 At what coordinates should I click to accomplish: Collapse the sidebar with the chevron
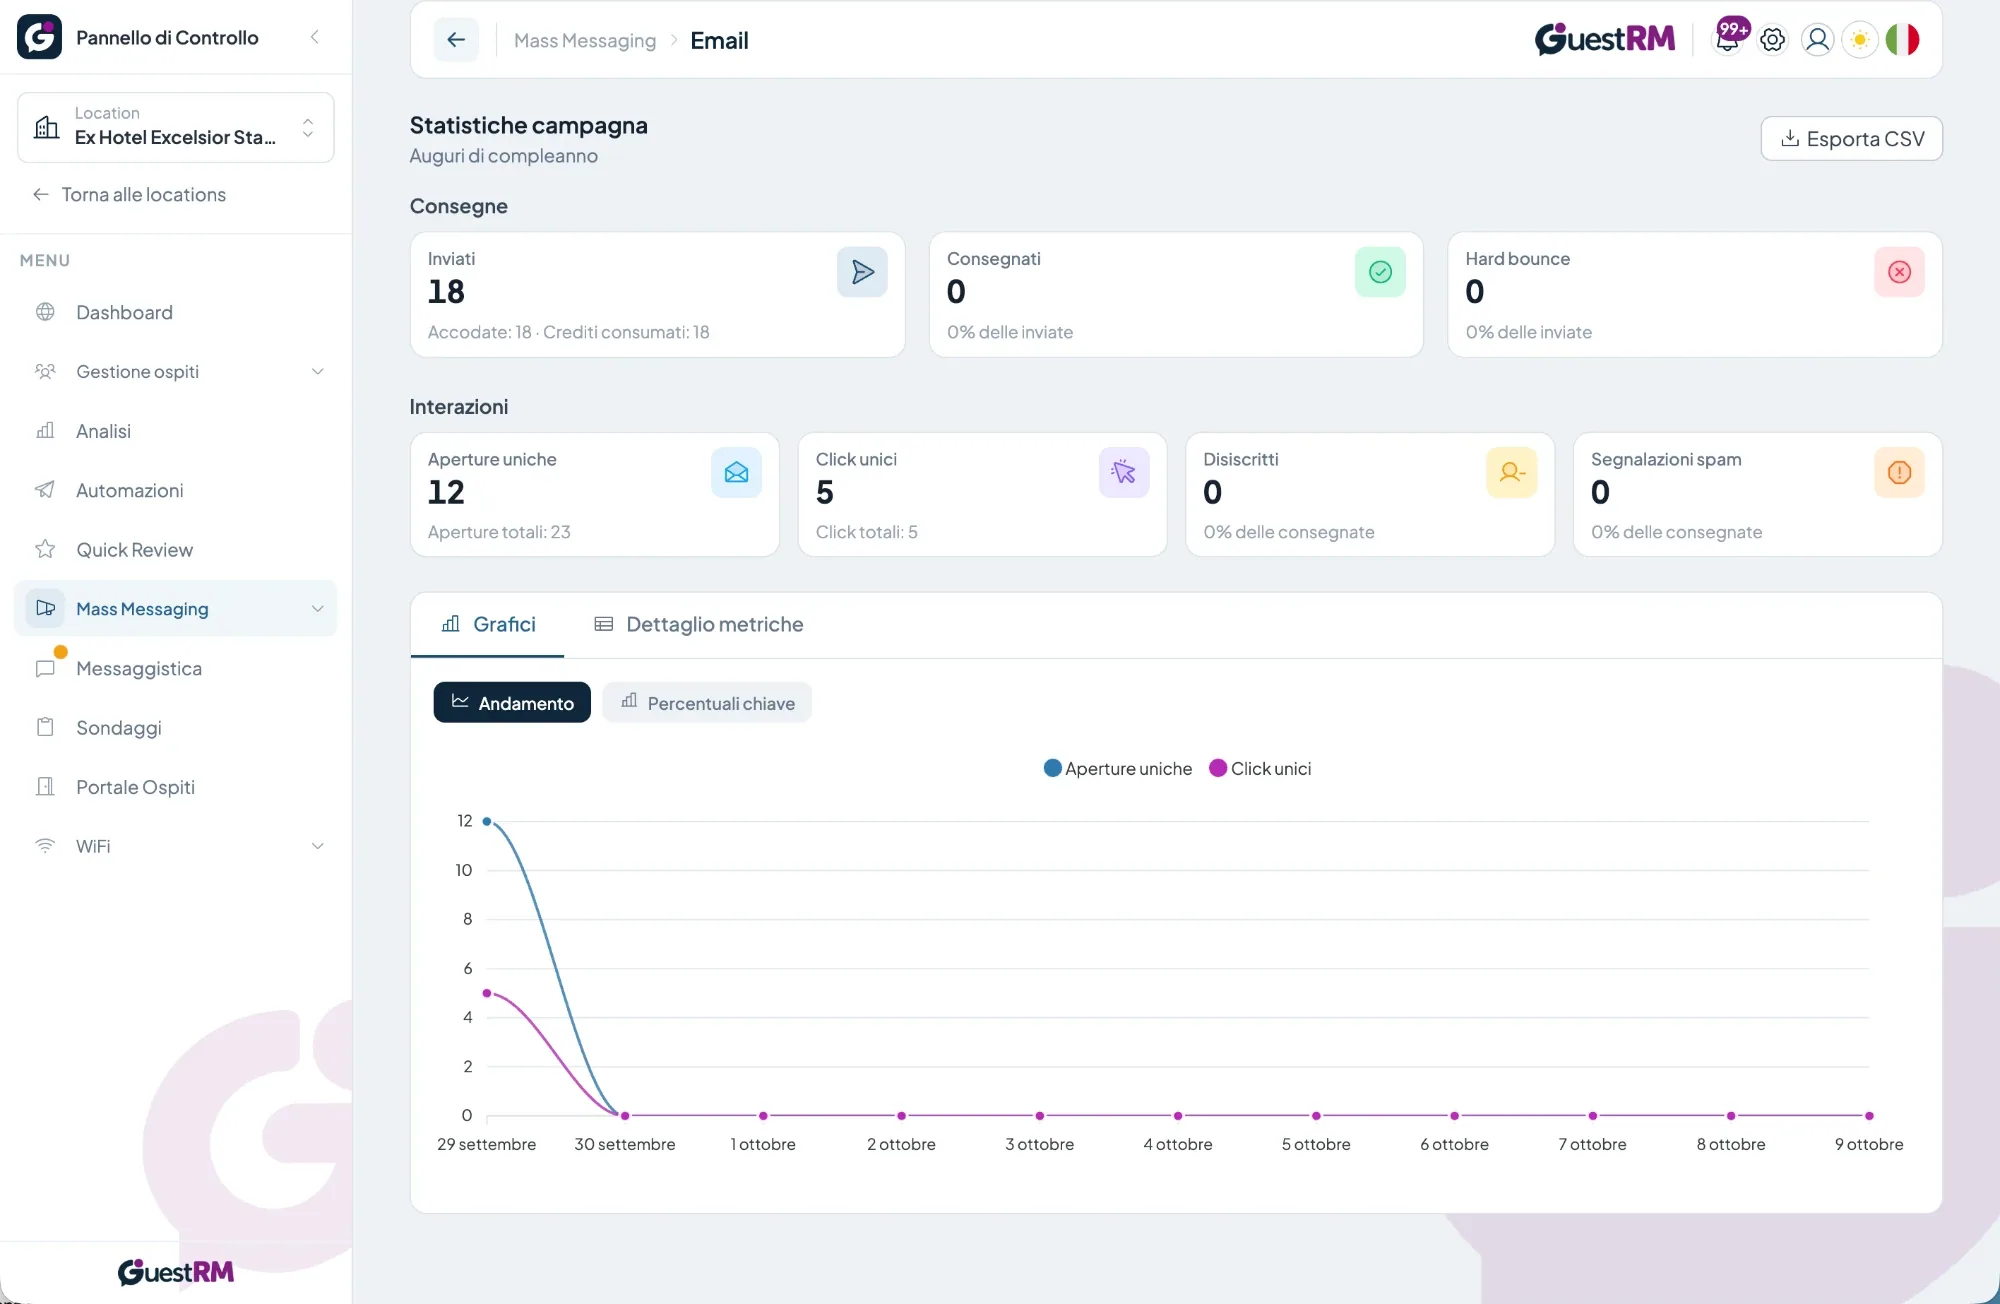(x=315, y=37)
